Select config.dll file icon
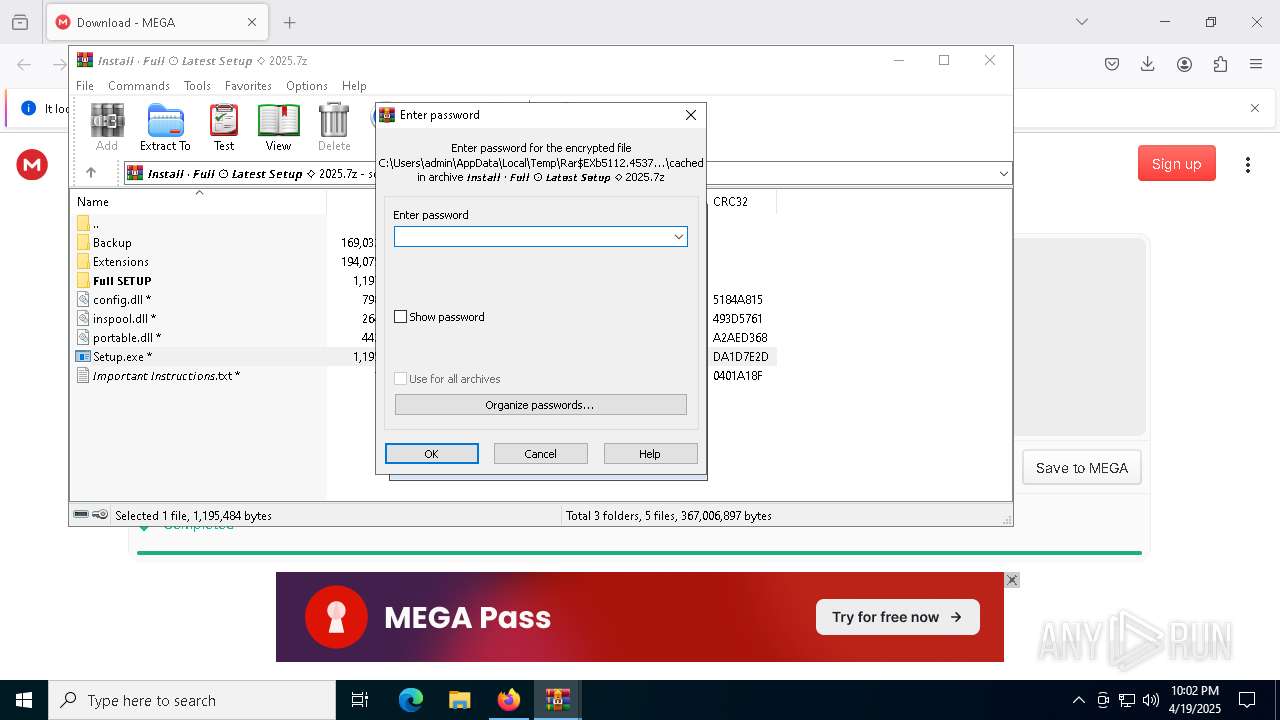The width and height of the screenshot is (1280, 720). (x=83, y=299)
